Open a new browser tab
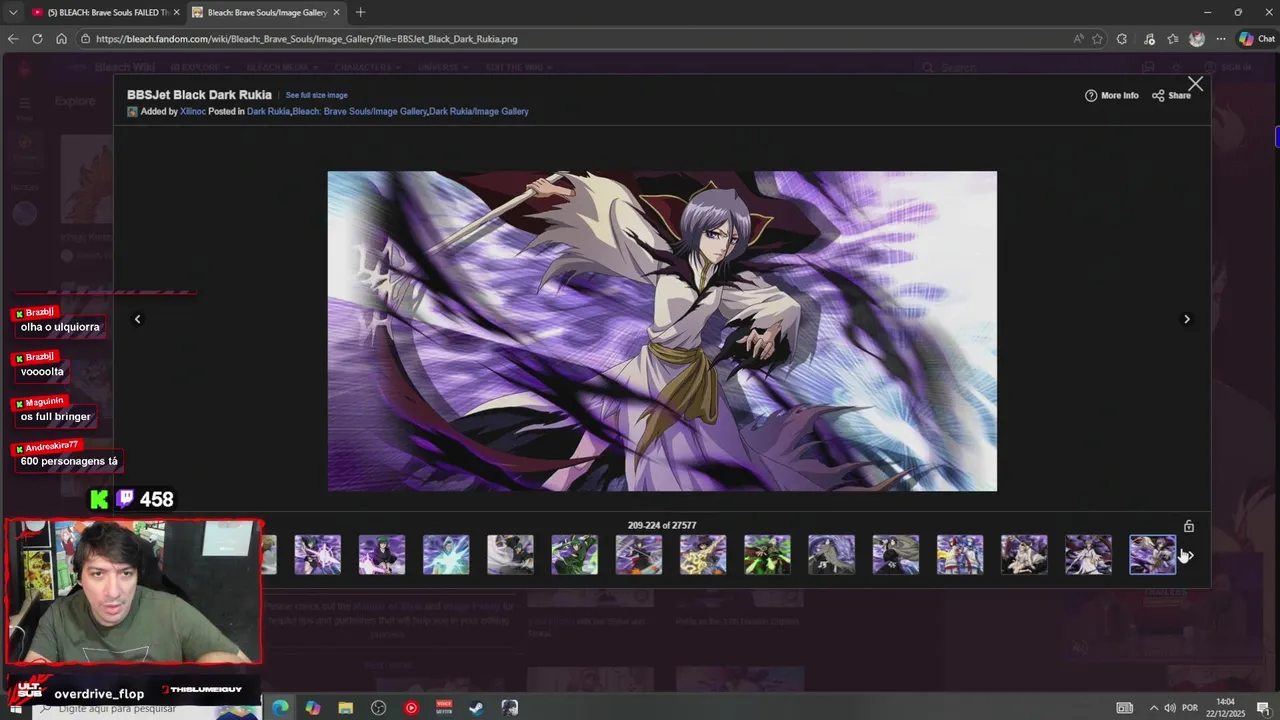Image resolution: width=1280 pixels, height=720 pixels. 360,12
